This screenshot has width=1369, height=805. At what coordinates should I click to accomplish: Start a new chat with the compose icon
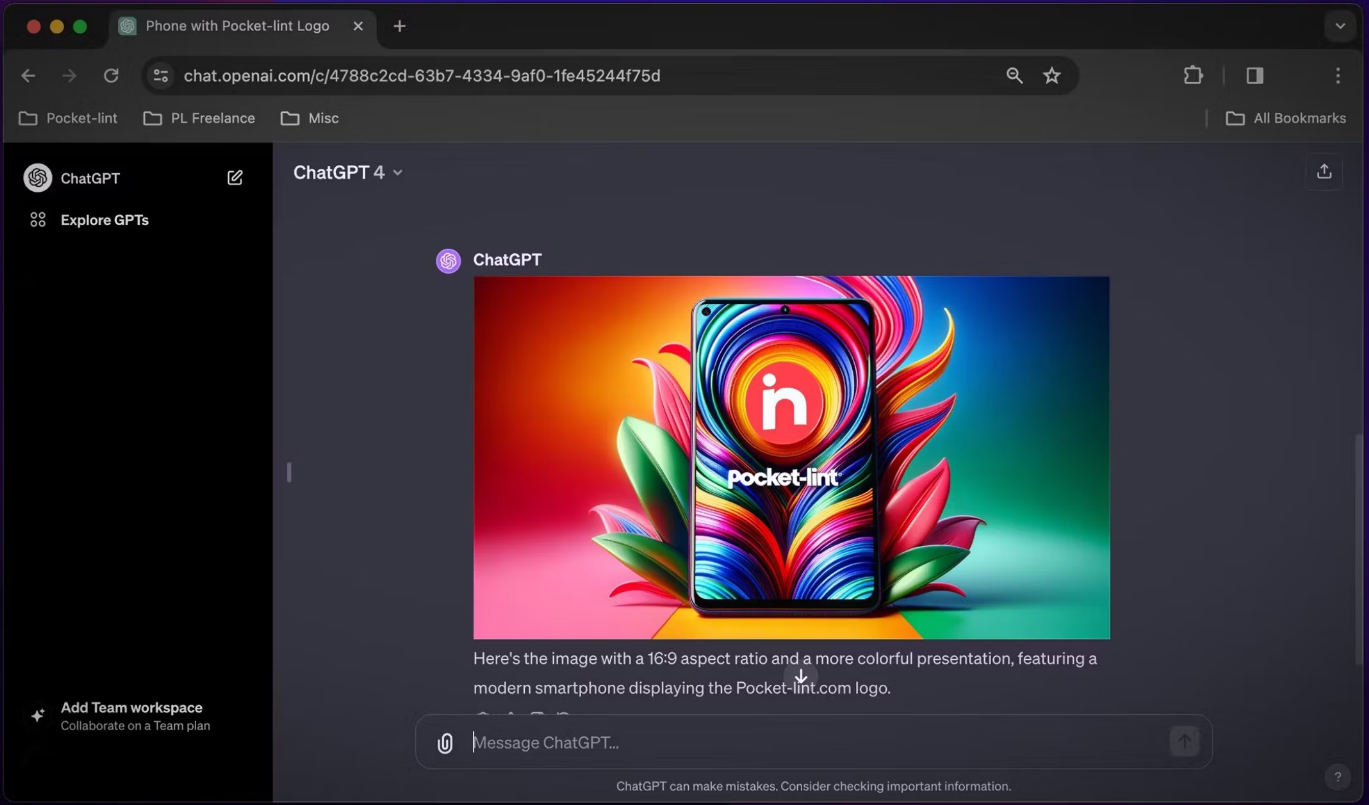(235, 178)
